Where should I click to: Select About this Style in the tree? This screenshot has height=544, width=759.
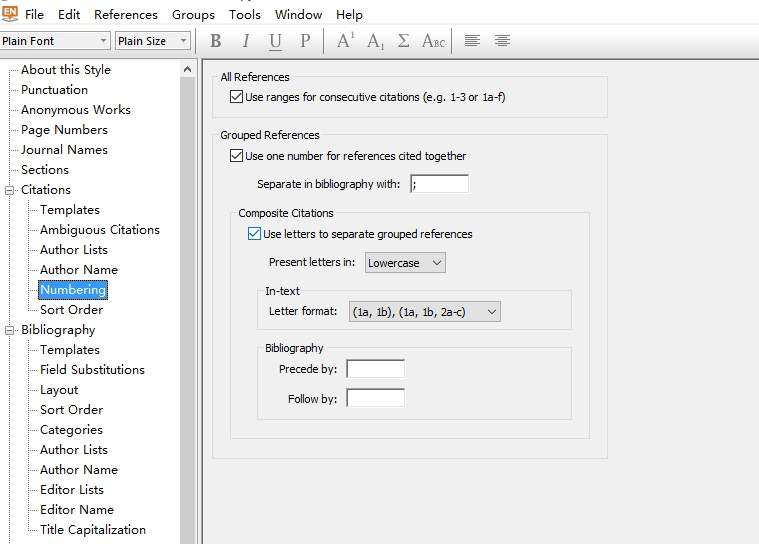click(x=66, y=70)
